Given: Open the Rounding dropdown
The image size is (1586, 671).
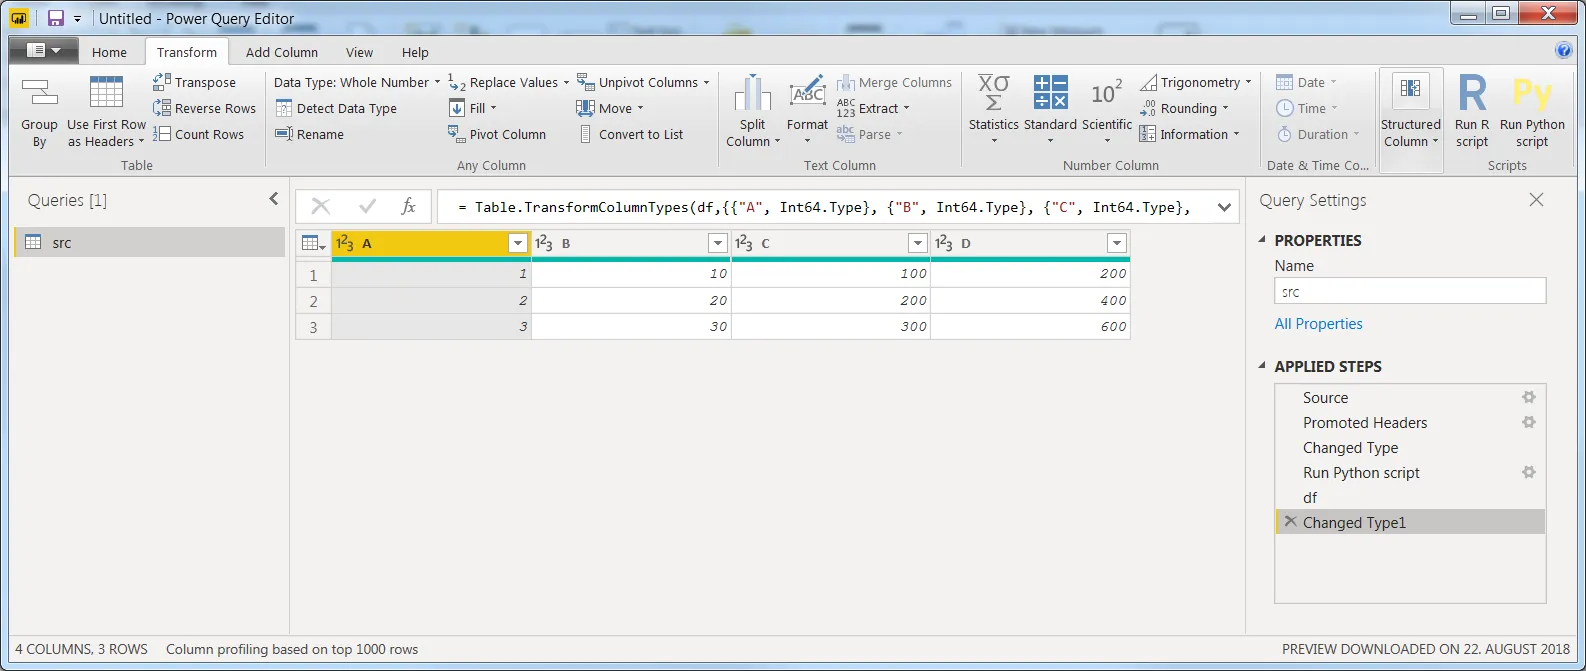Looking at the screenshot, I should point(1184,108).
